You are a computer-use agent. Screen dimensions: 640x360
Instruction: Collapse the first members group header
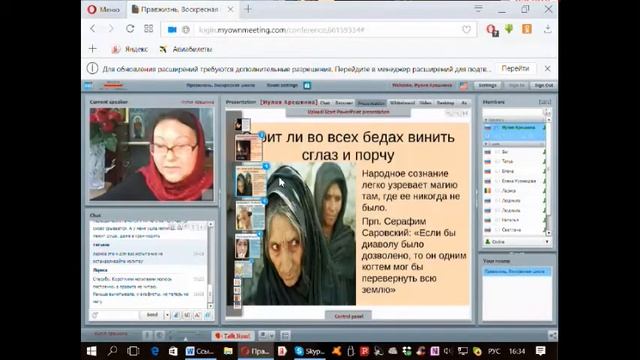514,120
